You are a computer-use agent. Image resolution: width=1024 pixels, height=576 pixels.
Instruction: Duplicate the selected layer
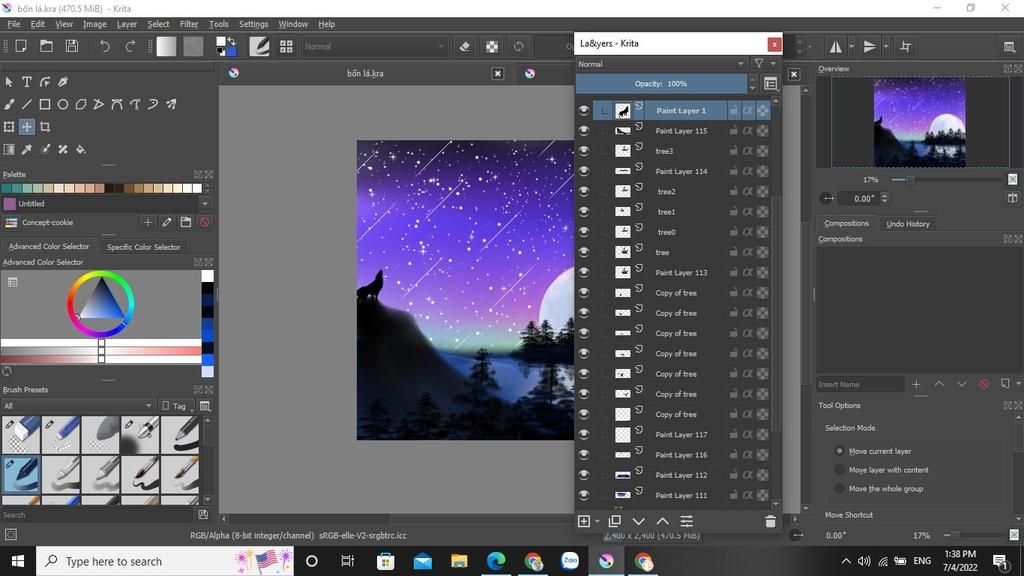pos(615,521)
